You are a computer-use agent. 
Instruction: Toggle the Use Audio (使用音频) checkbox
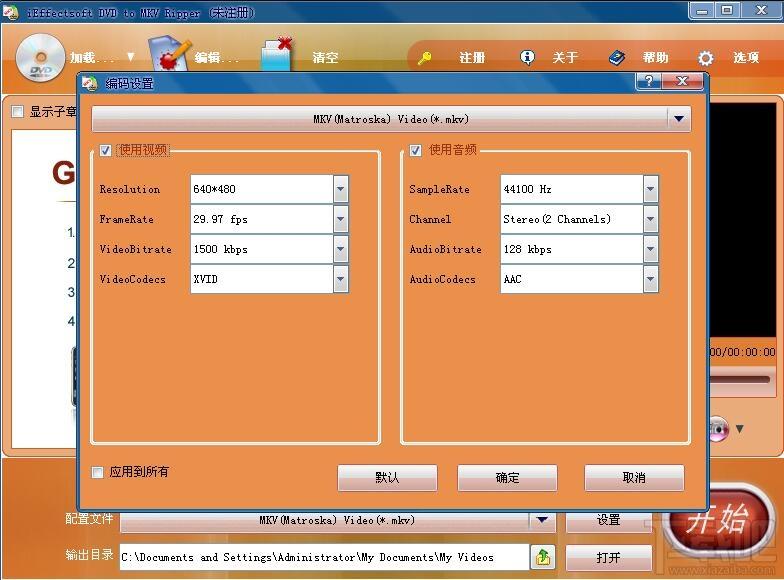[x=416, y=151]
